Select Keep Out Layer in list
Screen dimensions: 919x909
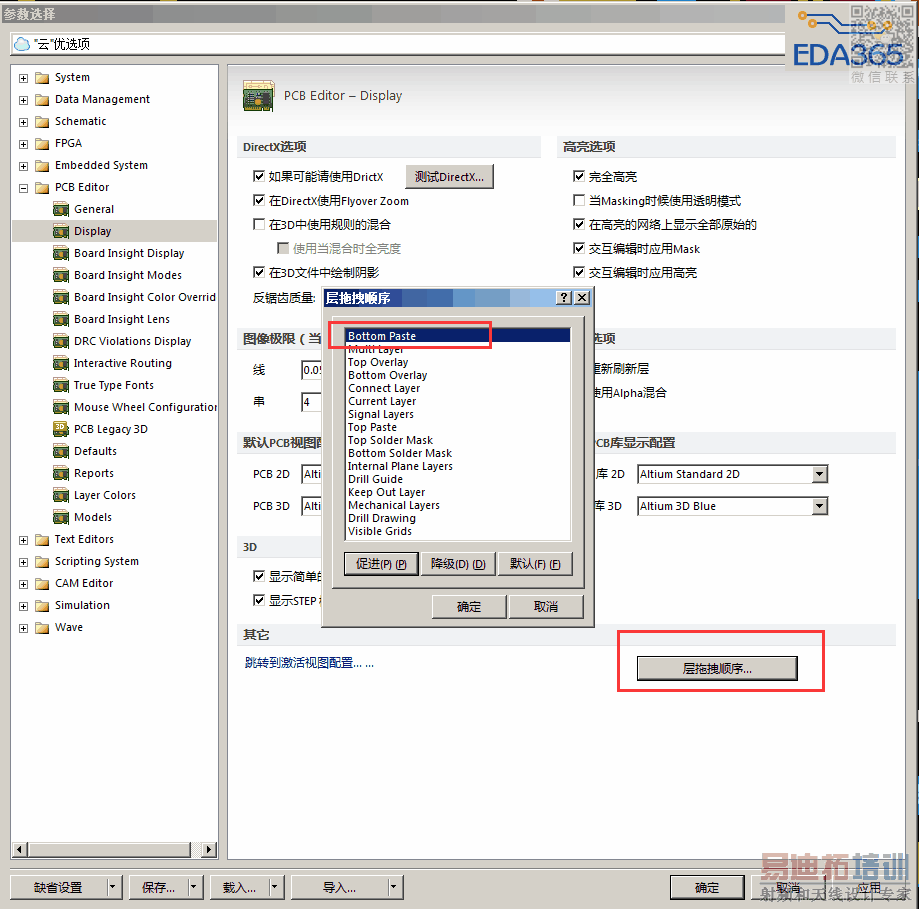coord(386,492)
